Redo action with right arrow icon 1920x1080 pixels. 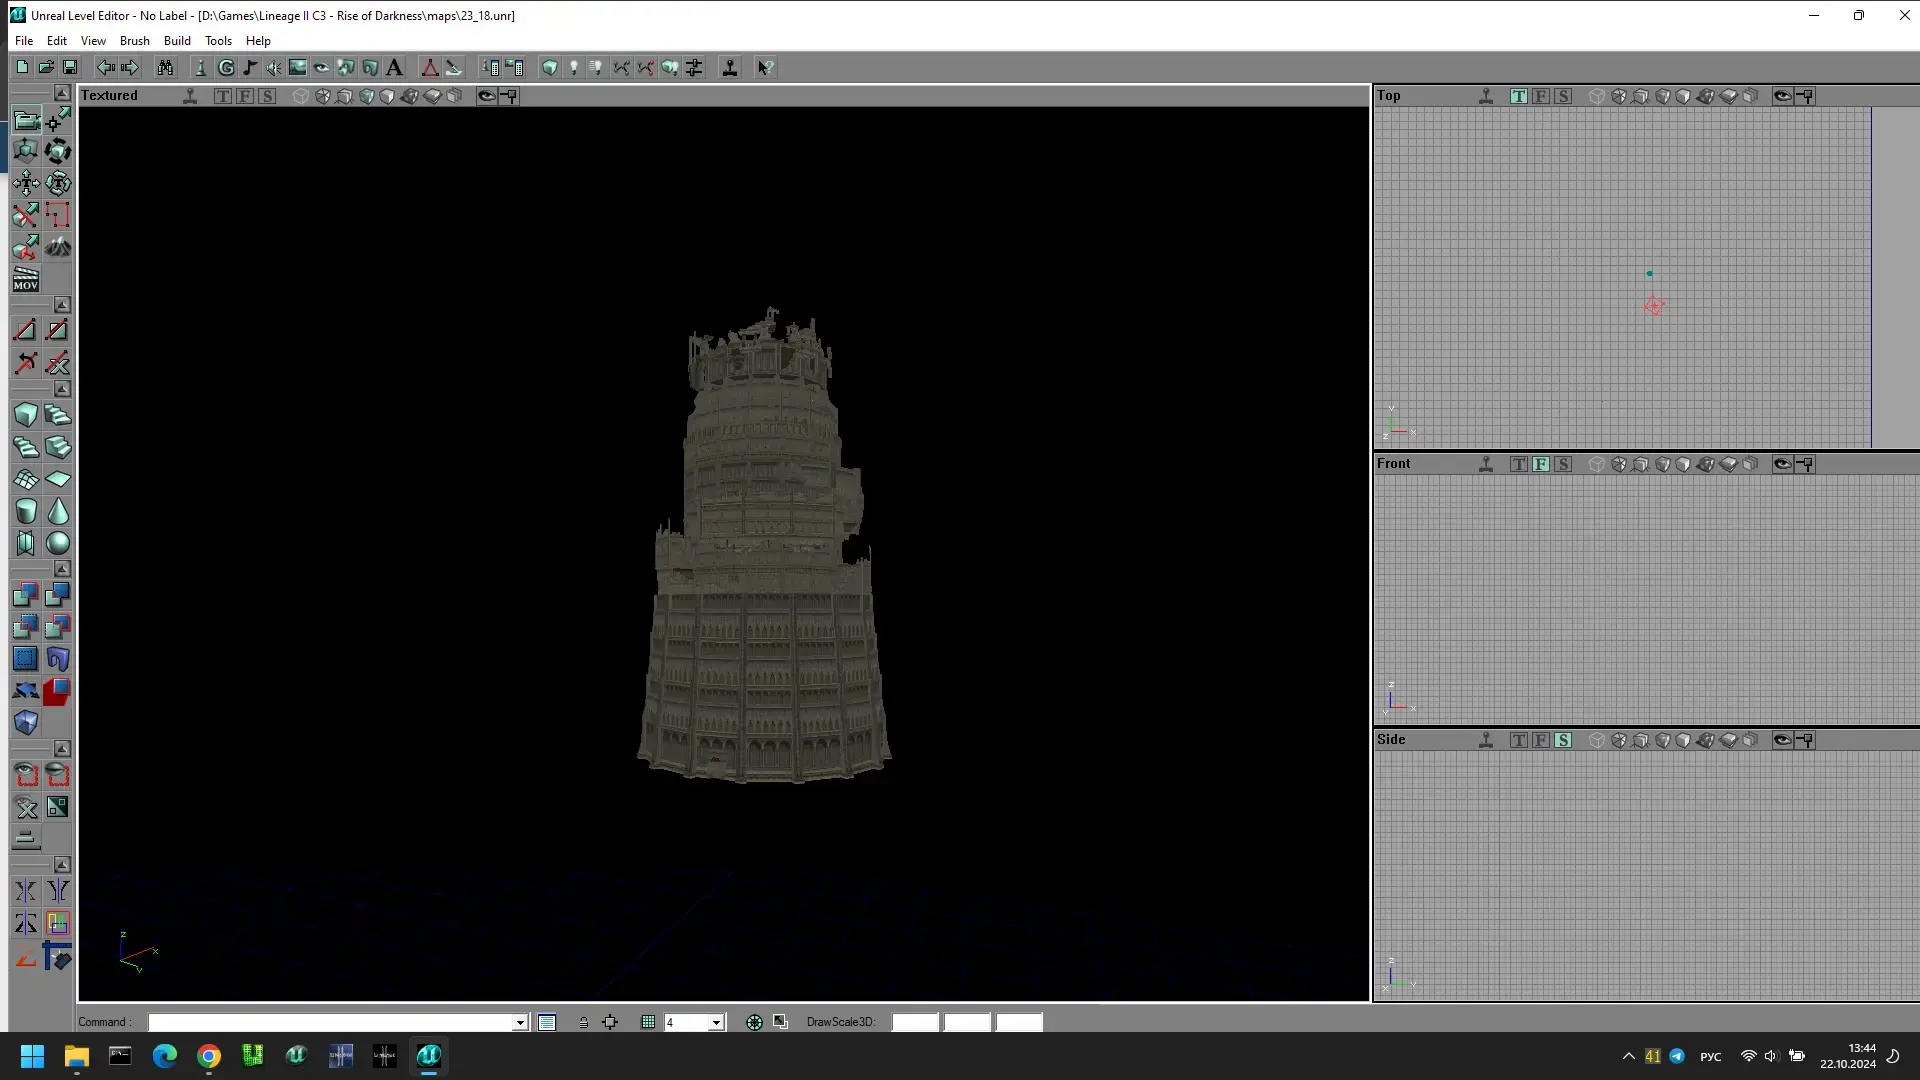tap(129, 67)
